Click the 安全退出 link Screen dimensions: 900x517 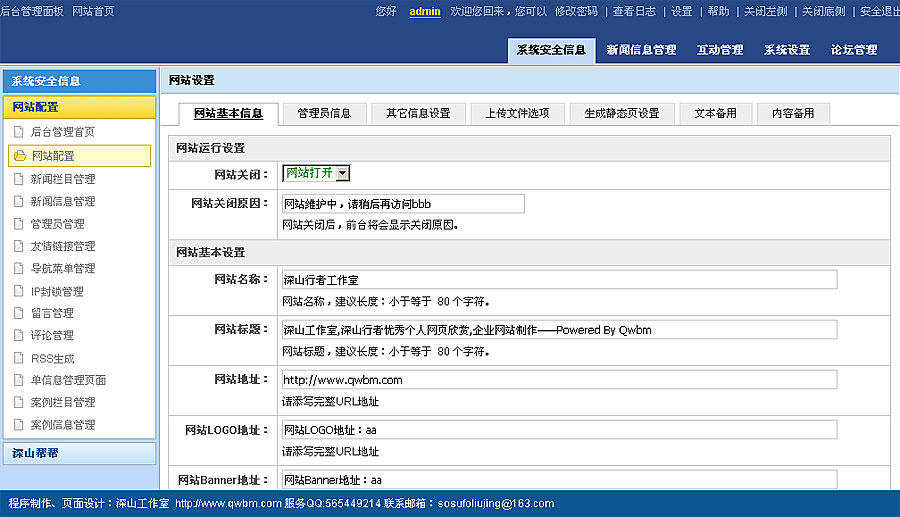click(879, 11)
